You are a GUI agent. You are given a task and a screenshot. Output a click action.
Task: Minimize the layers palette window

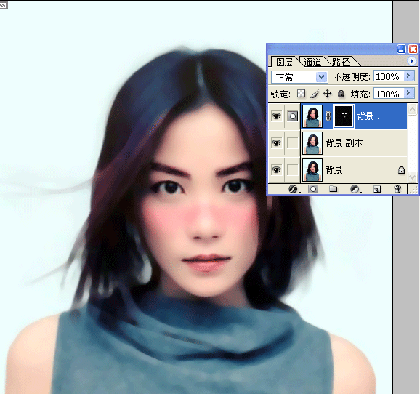pos(401,49)
